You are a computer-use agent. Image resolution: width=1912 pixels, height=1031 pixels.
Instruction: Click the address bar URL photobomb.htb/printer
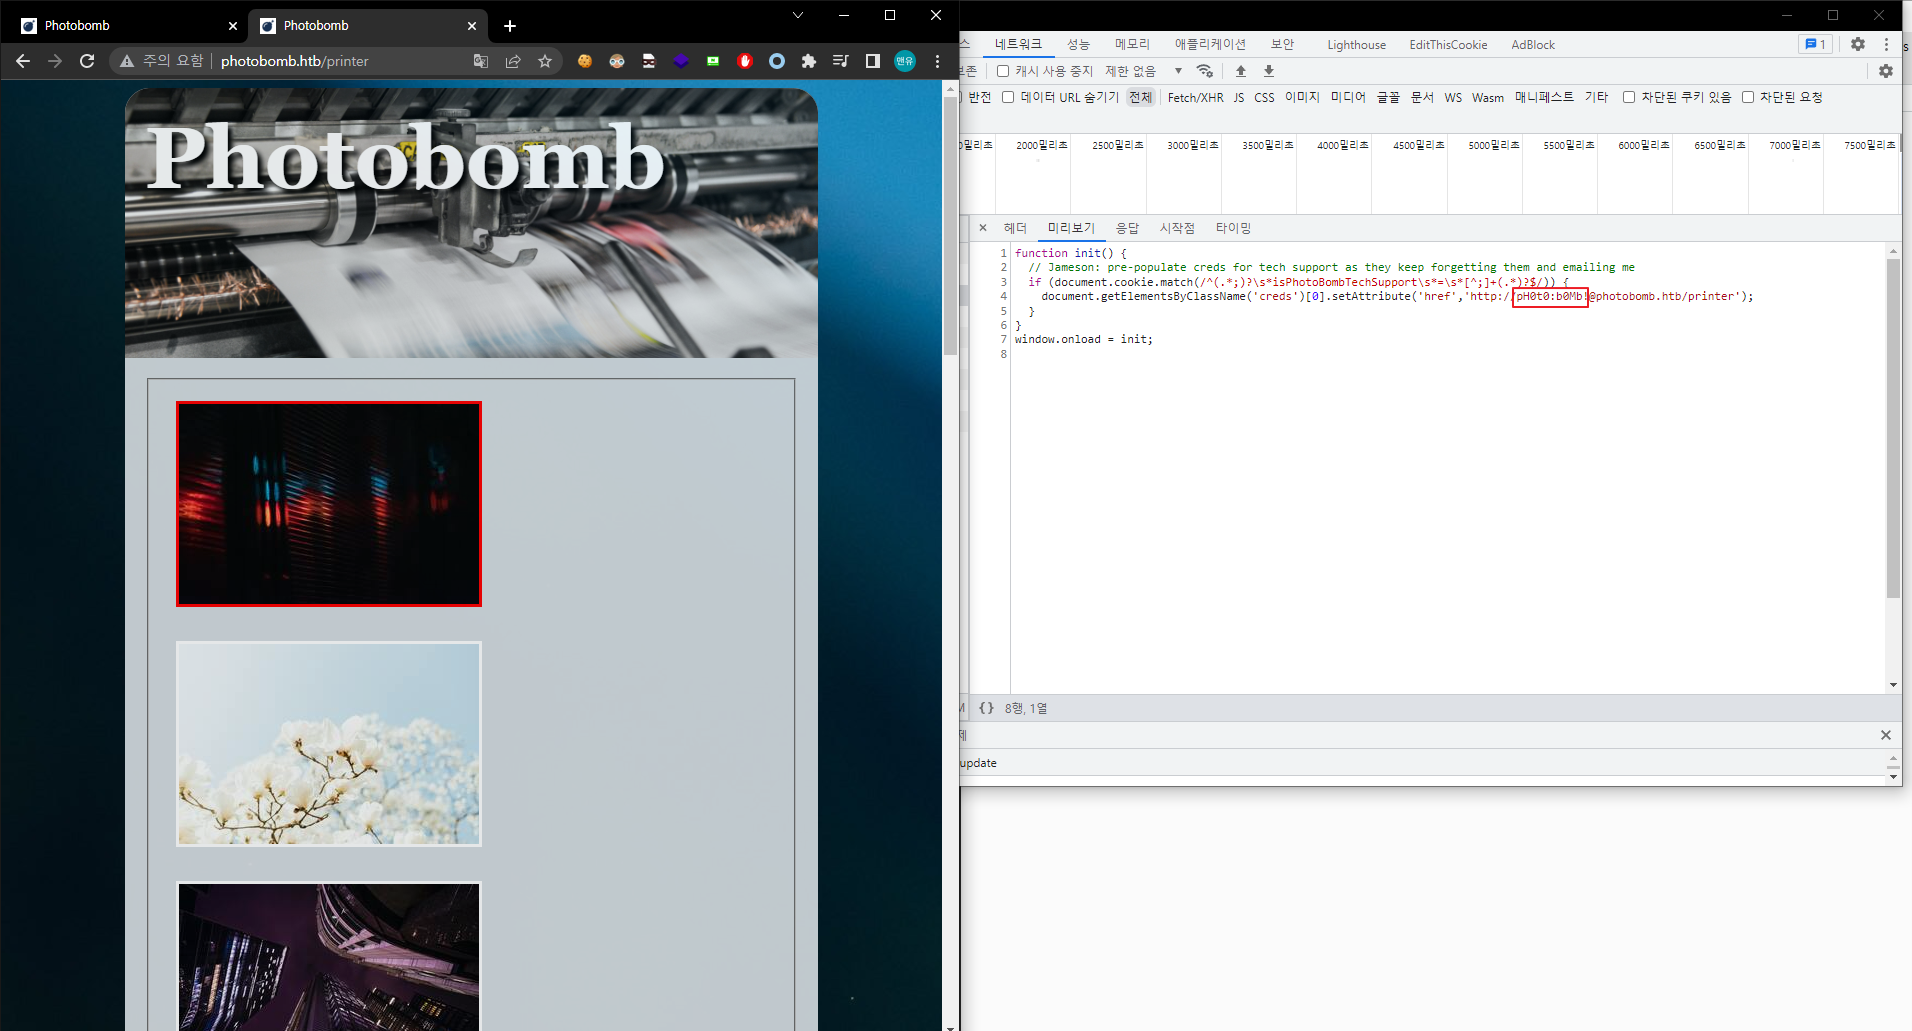(295, 61)
